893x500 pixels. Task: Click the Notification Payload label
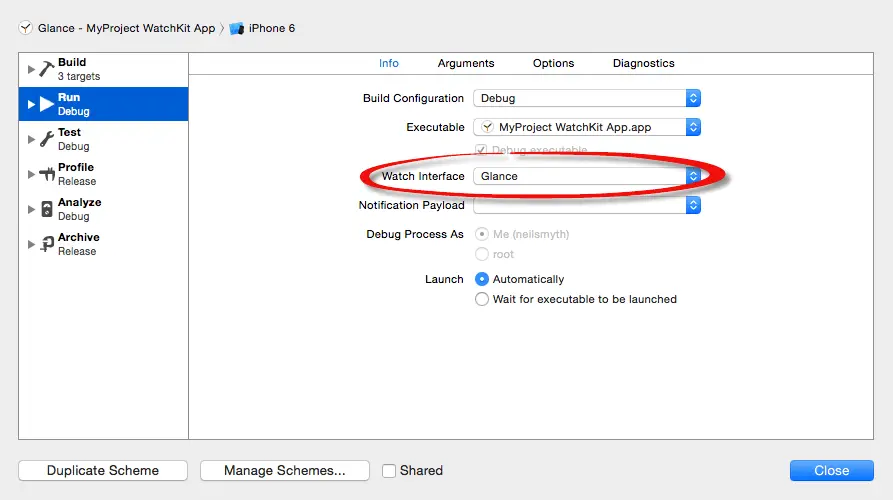(411, 205)
